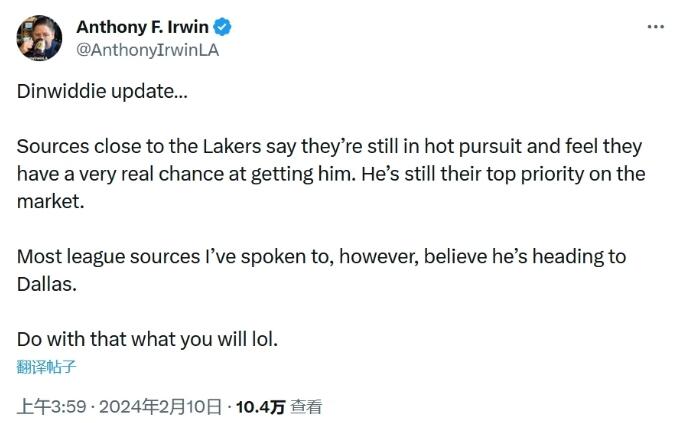This screenshot has height=423, width=679.
Task: Open the @AnthonyIrwinLA handle link
Action: [x=147, y=50]
